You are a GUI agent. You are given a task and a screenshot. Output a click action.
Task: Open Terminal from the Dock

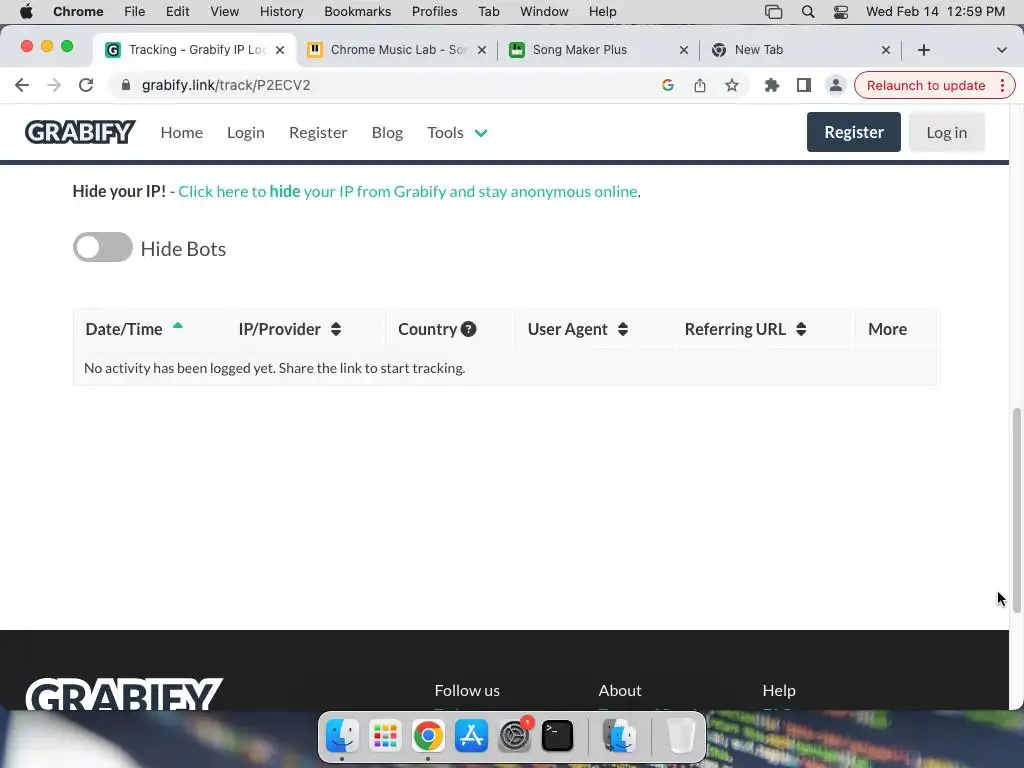click(557, 735)
